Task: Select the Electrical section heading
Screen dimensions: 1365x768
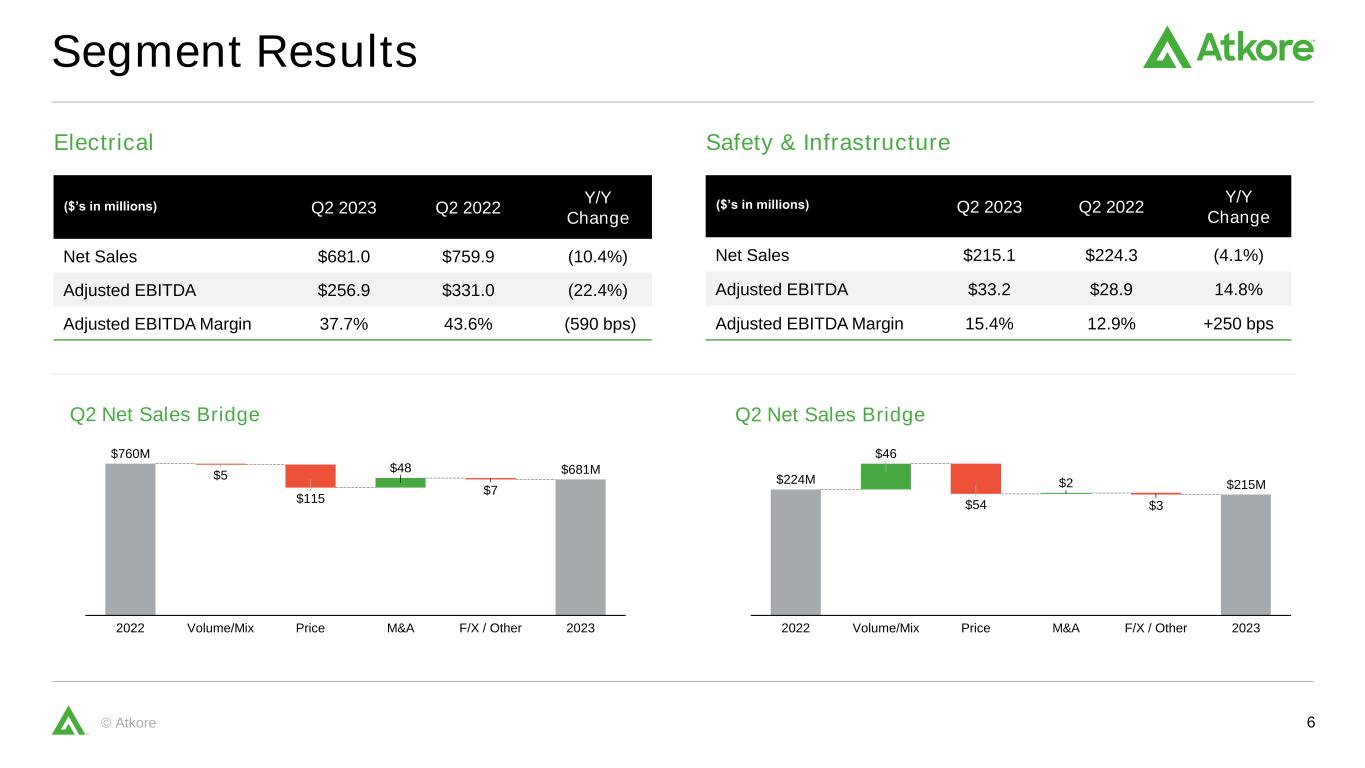Action: pos(104,143)
